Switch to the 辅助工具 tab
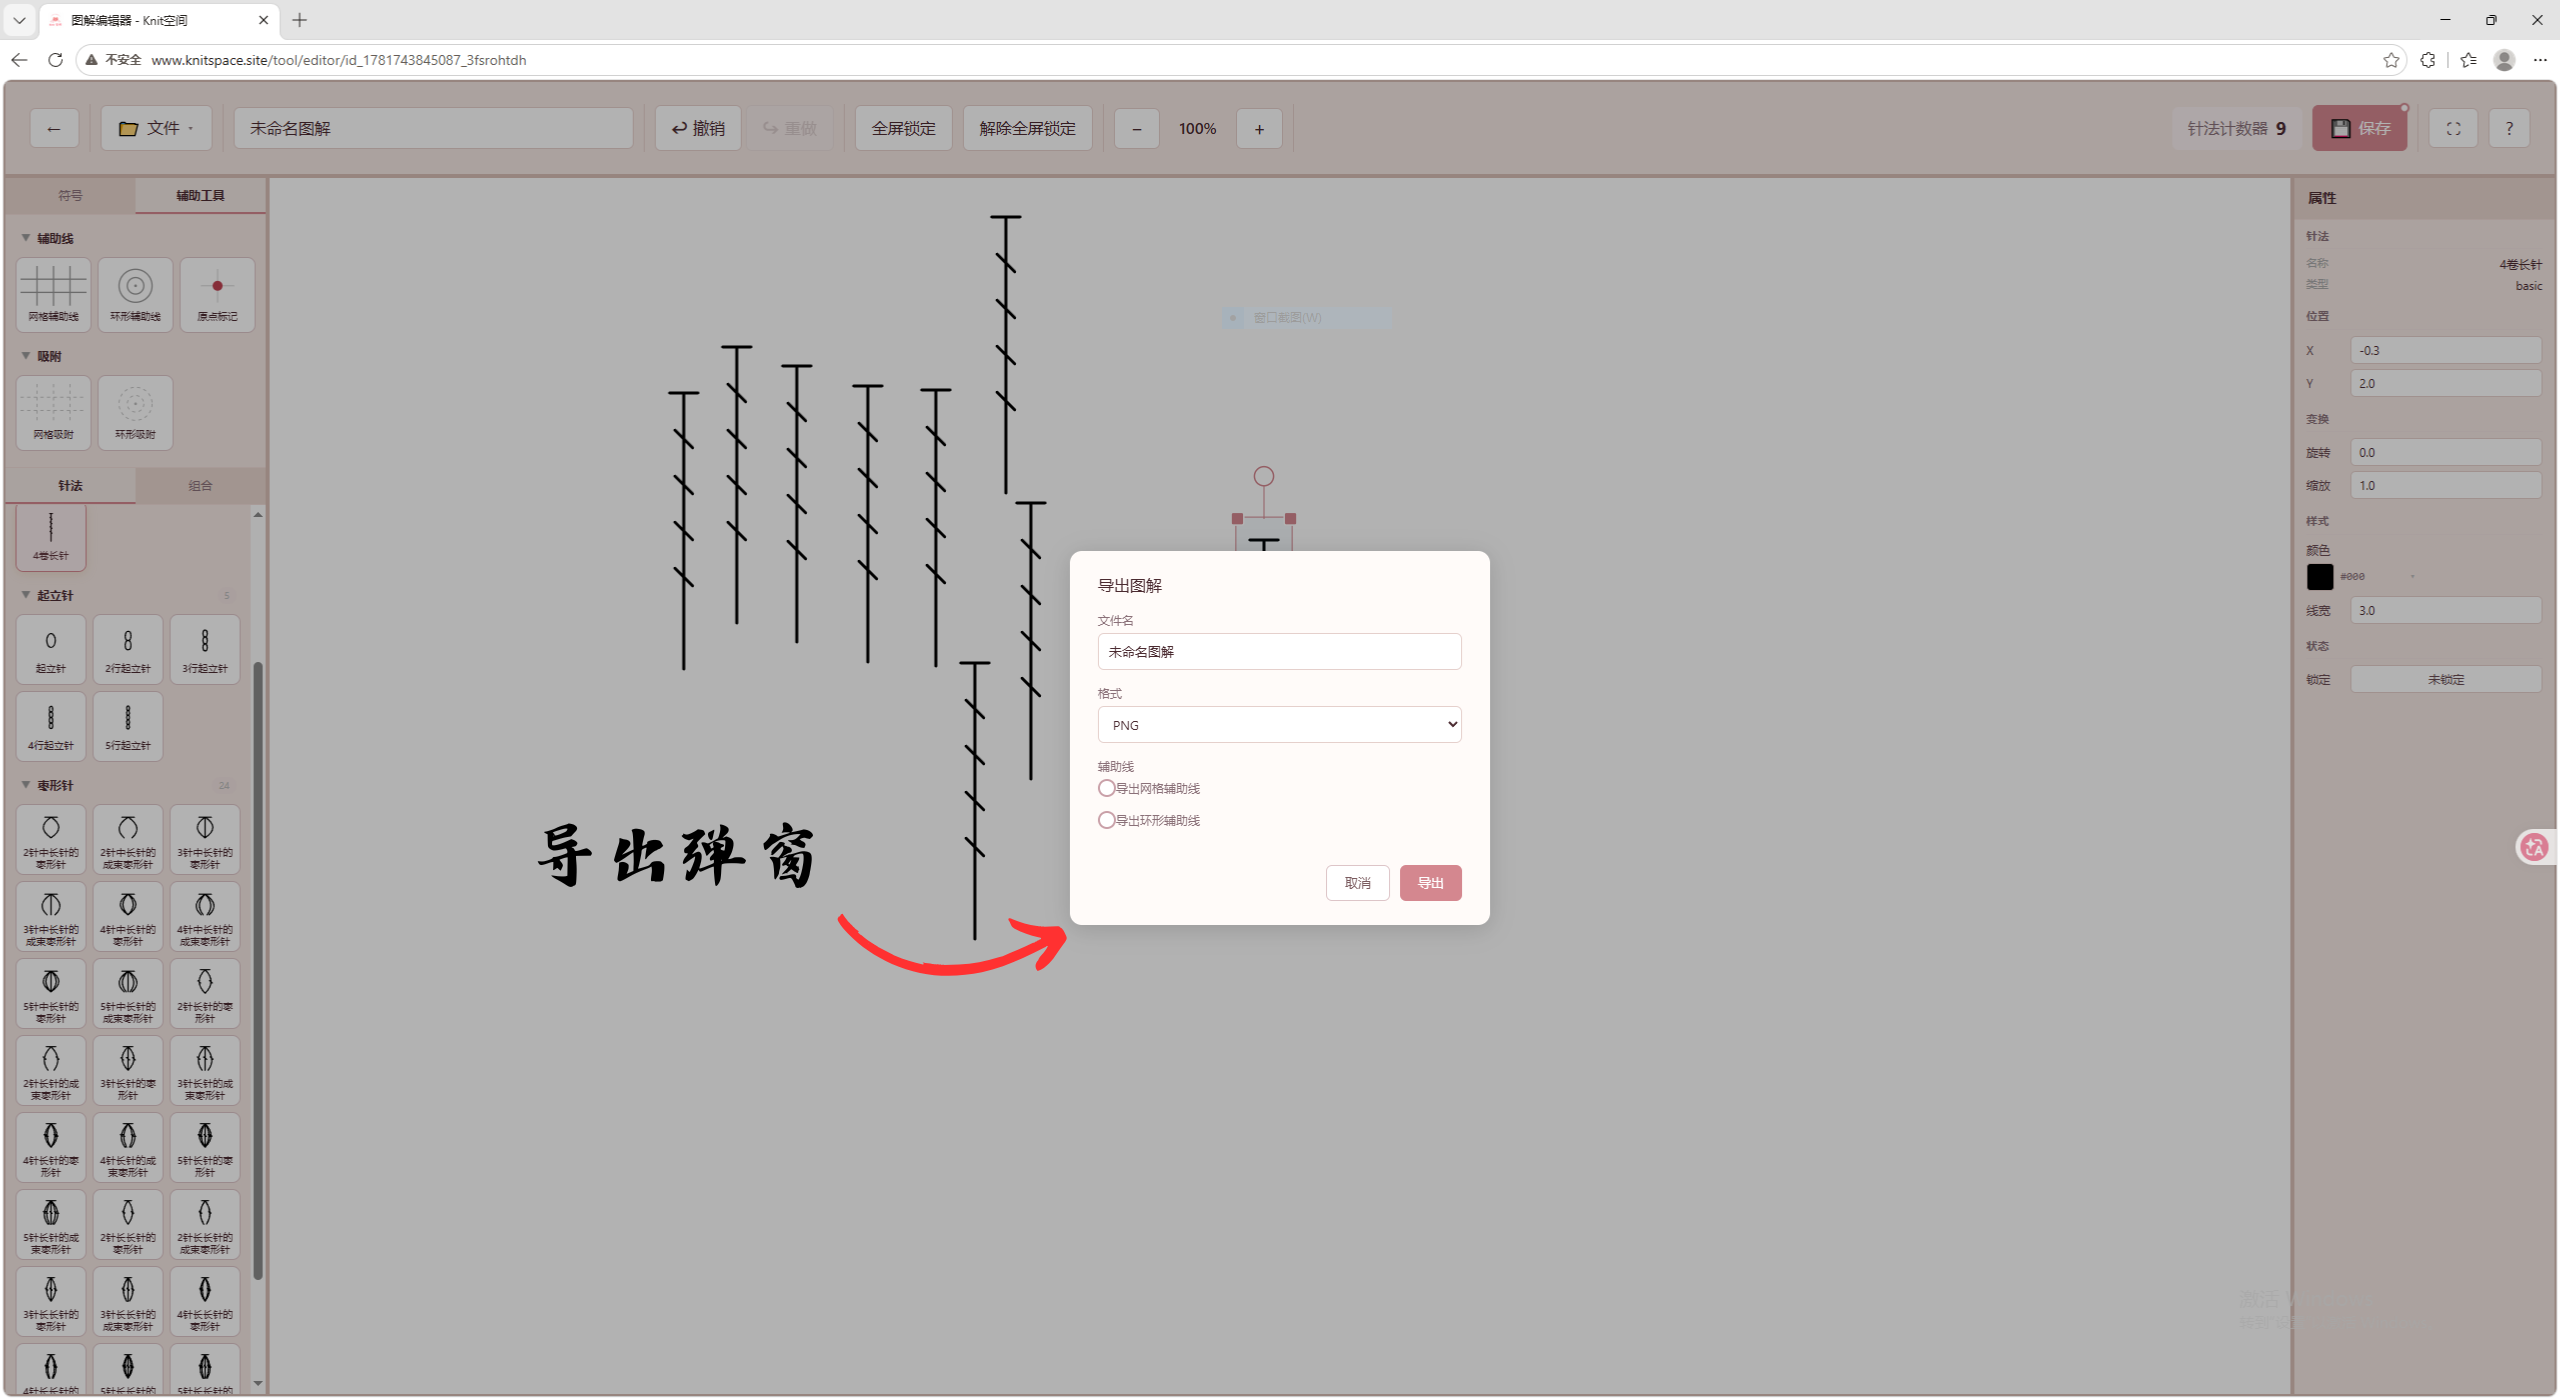This screenshot has height=1400, width=2560. click(200, 195)
